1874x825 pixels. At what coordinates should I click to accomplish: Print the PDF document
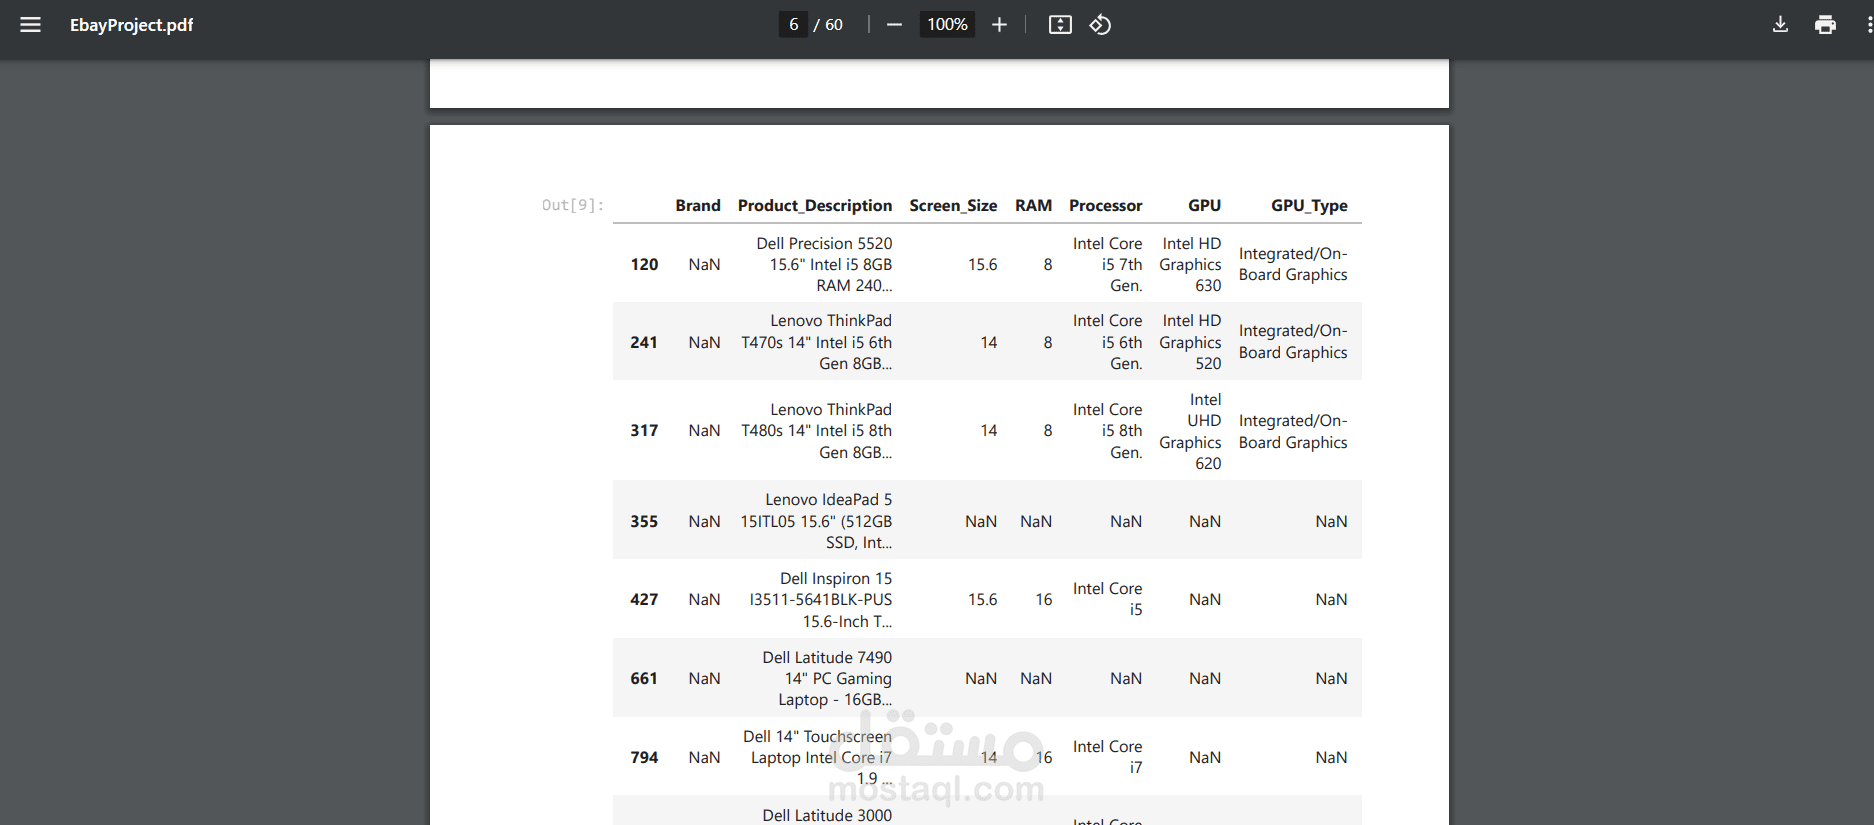(1825, 25)
